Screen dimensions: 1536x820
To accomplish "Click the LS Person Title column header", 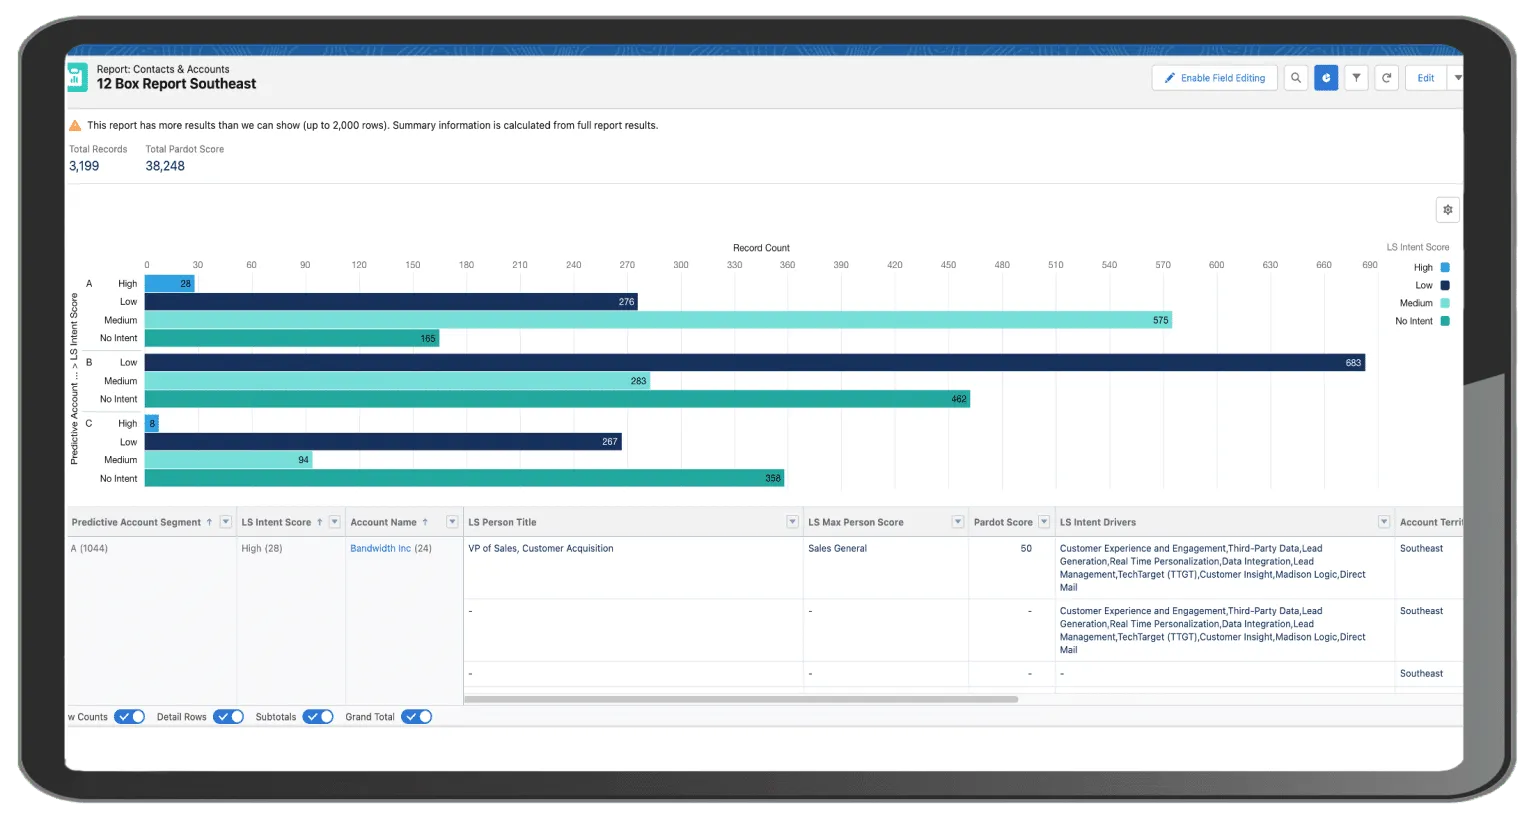I will click(502, 522).
